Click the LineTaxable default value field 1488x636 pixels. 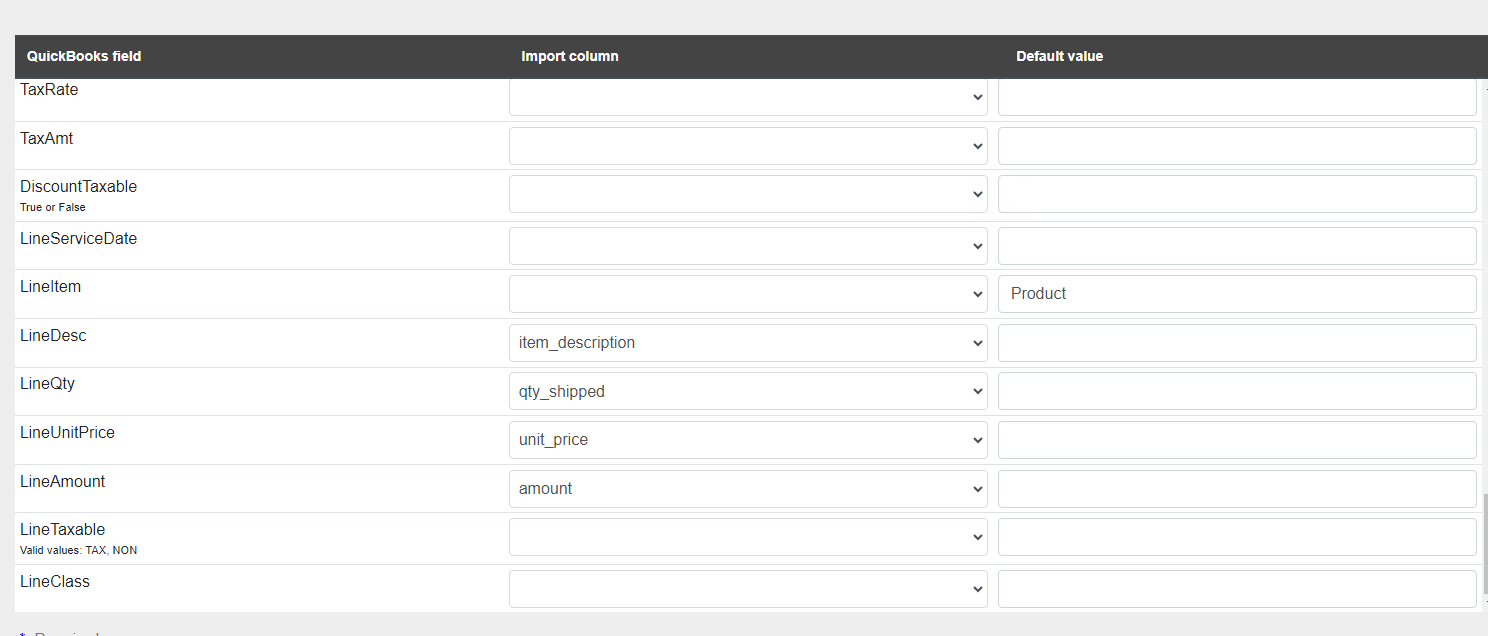point(1237,537)
